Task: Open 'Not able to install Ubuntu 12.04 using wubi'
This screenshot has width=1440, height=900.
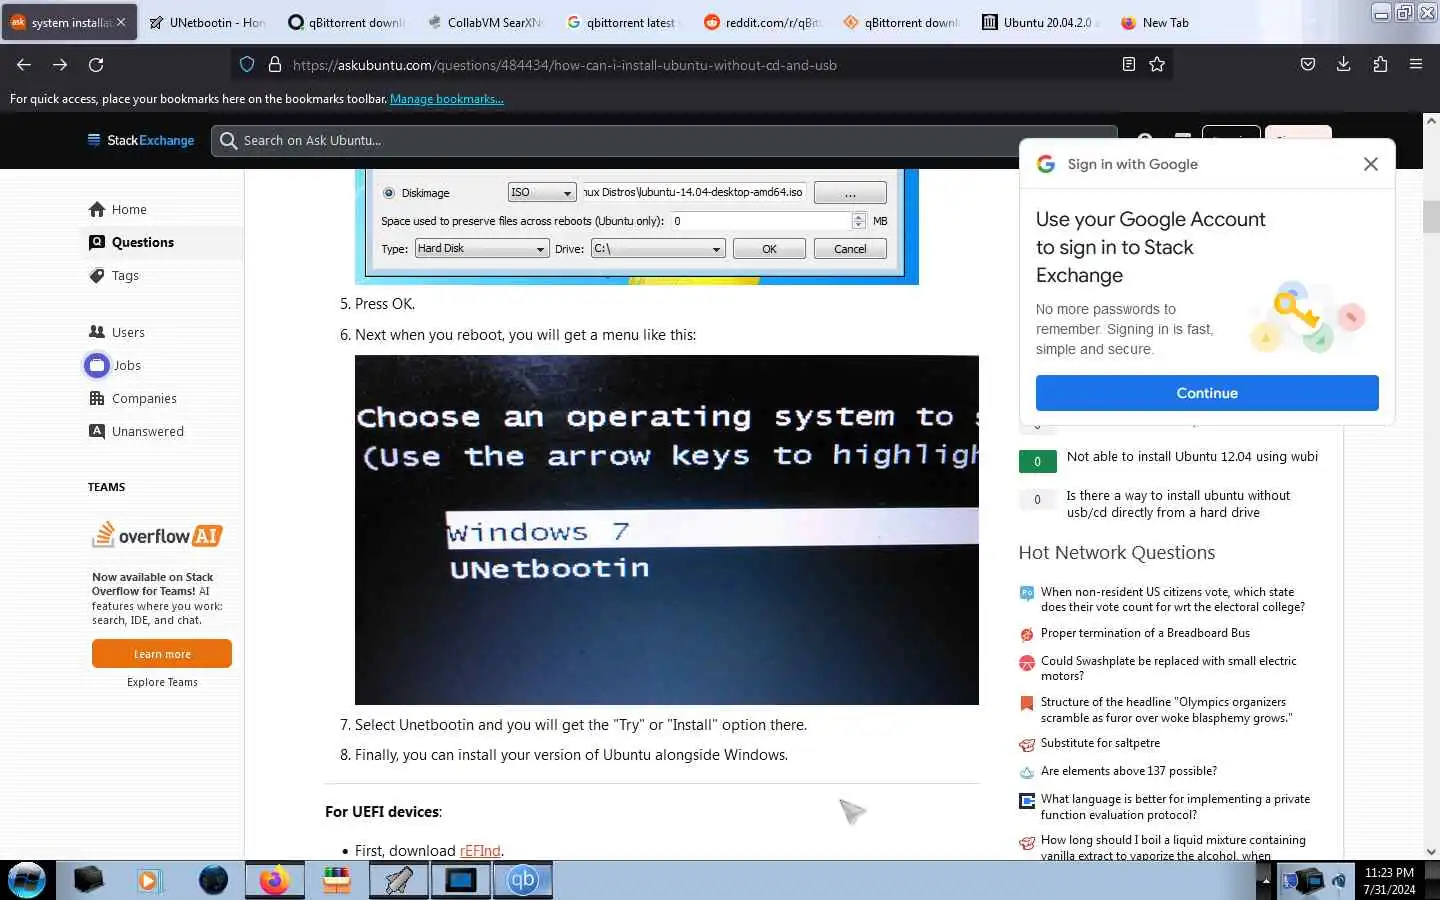Action: pos(1192,456)
